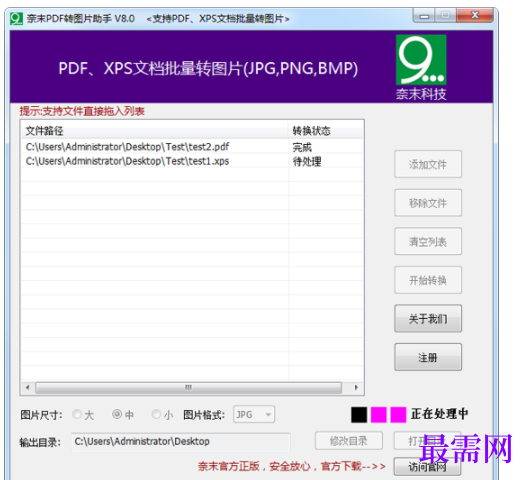Click the 正在处理中 status text
Screen dimensions: 531x480
click(x=439, y=414)
